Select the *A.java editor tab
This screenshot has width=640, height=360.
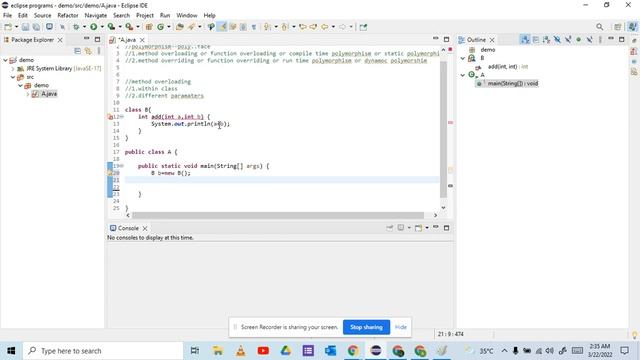[x=127, y=40]
